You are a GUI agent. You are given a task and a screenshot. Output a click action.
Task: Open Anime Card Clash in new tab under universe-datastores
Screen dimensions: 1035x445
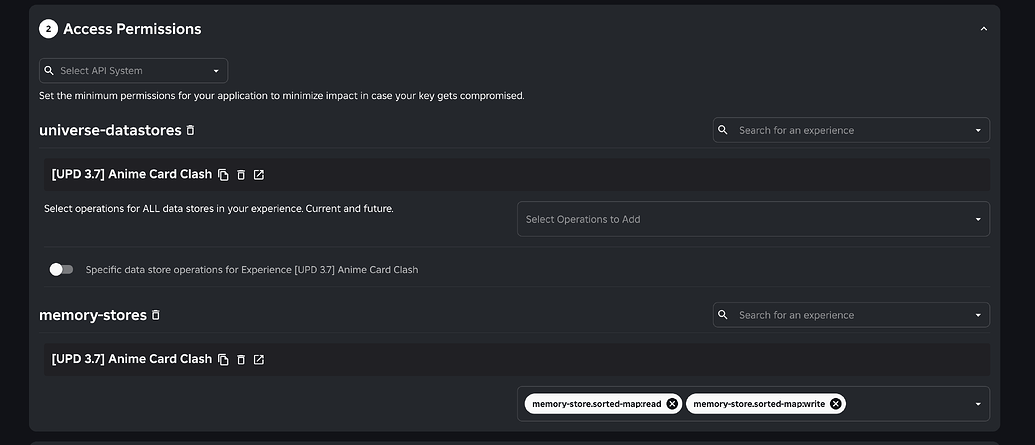(x=259, y=175)
